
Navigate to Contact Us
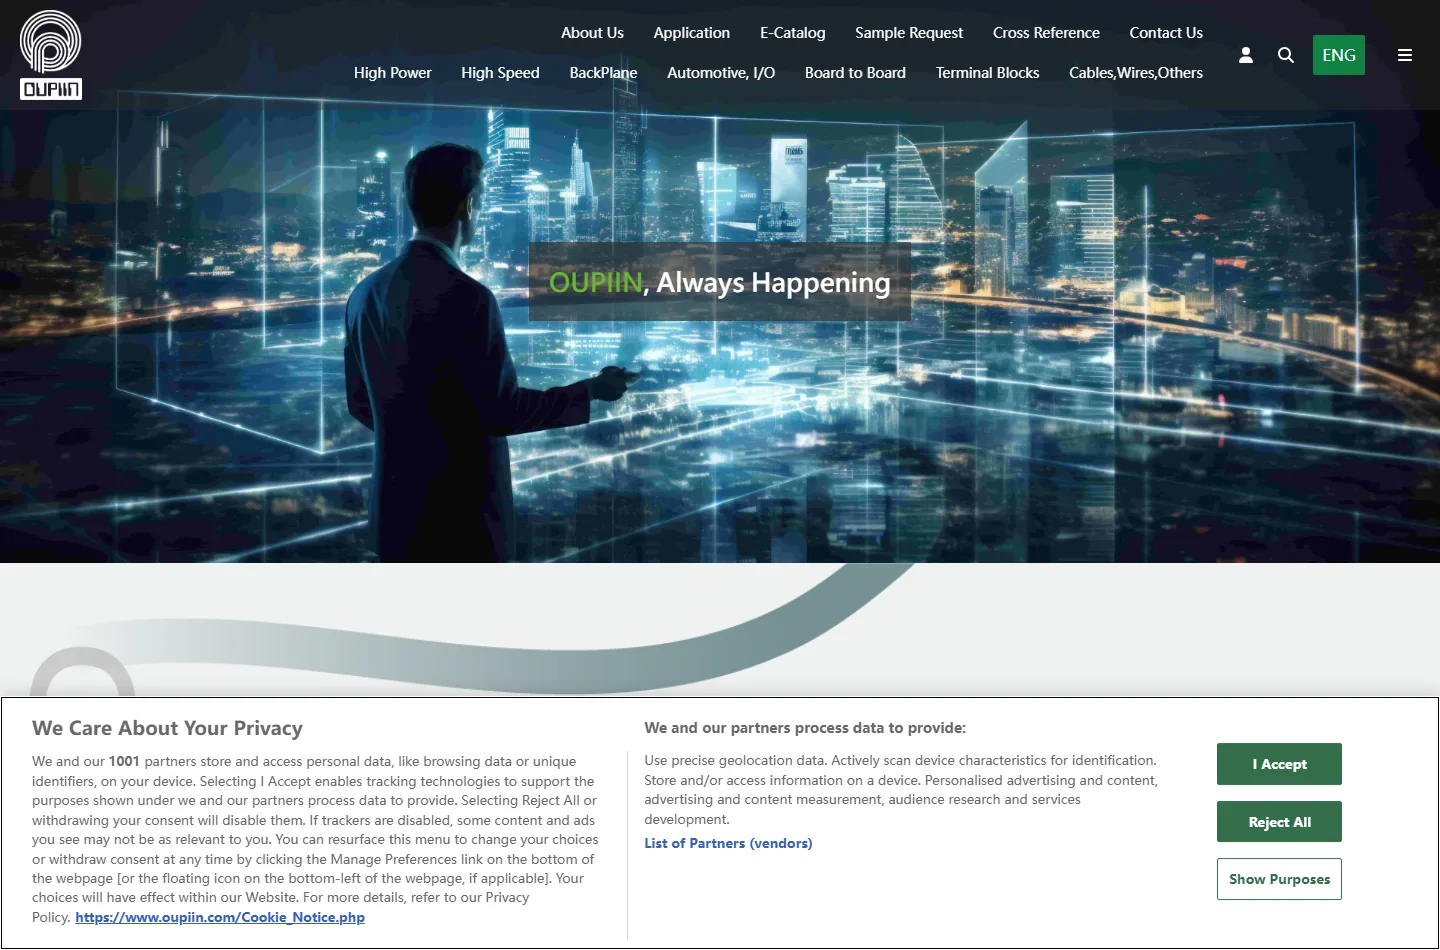1166,33
